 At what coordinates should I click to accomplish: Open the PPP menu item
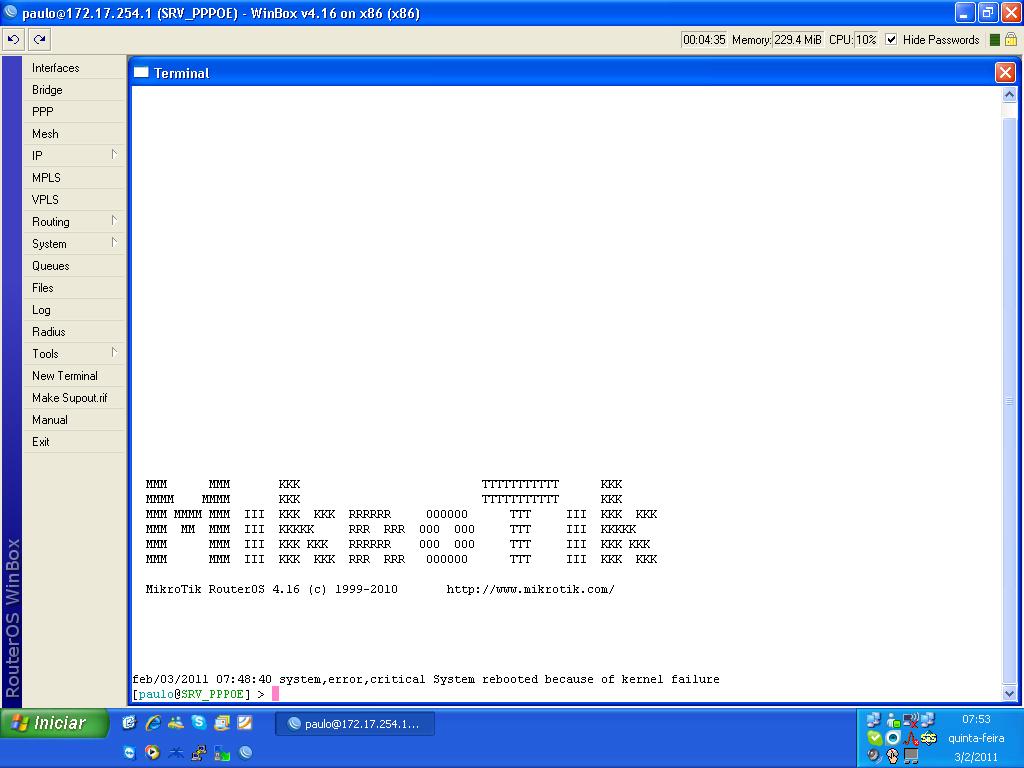[x=73, y=112]
